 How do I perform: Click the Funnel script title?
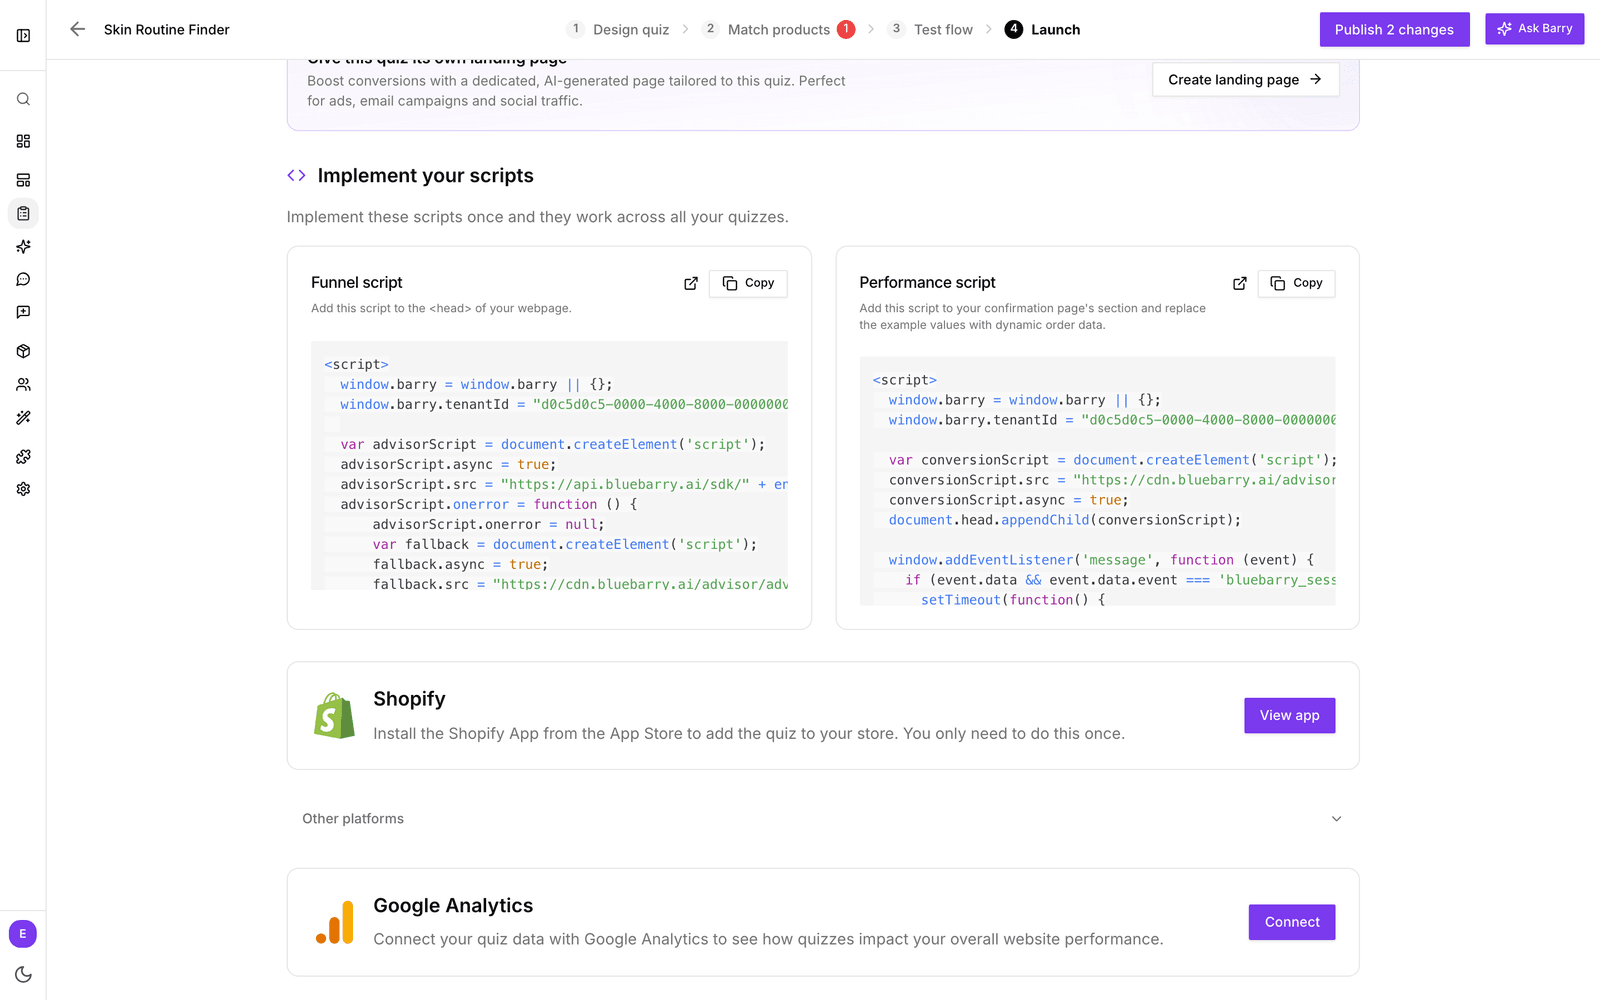point(357,283)
